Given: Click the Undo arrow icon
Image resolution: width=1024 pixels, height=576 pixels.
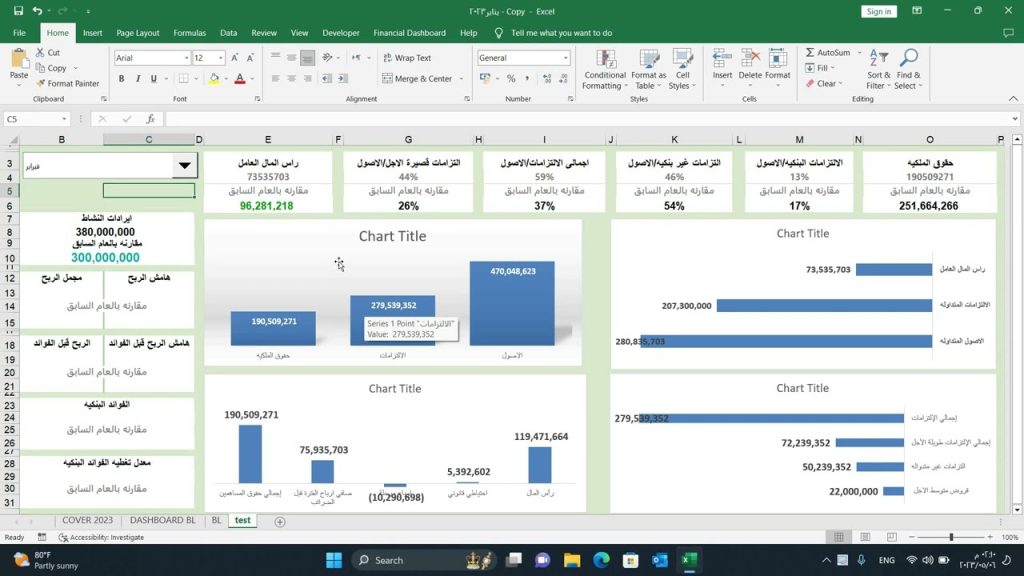Looking at the screenshot, I should (x=37, y=11).
